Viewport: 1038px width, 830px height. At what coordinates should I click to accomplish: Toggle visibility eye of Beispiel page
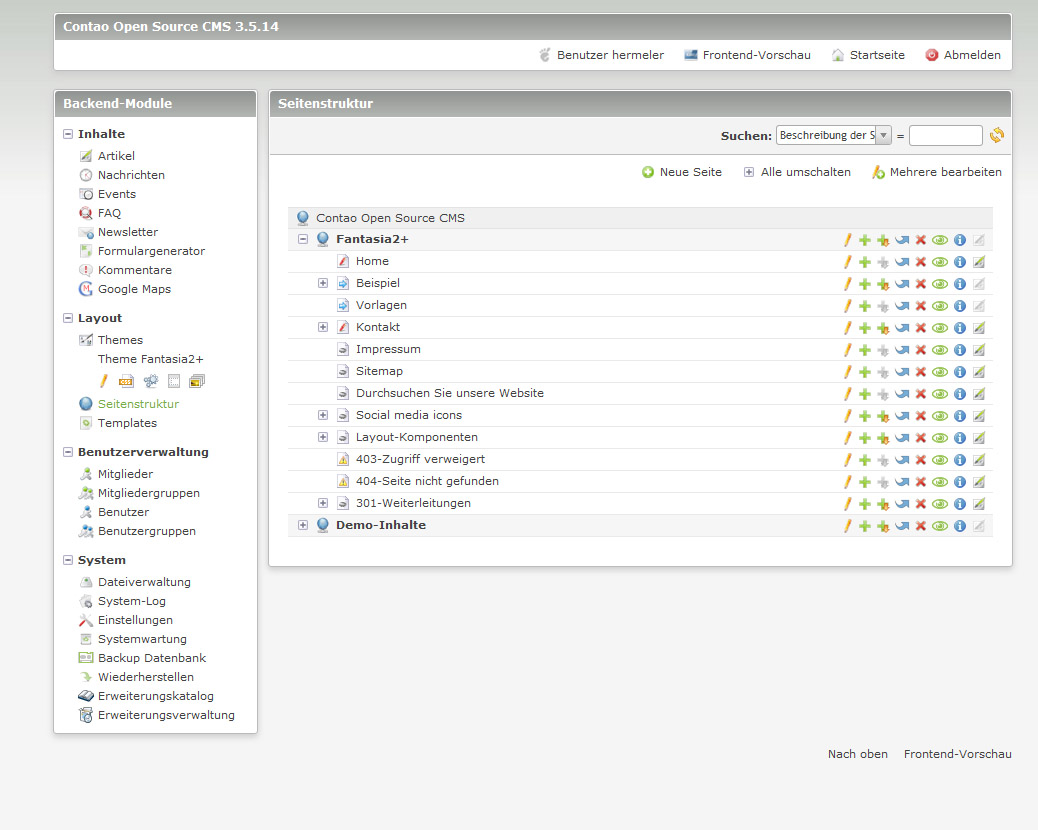(940, 284)
